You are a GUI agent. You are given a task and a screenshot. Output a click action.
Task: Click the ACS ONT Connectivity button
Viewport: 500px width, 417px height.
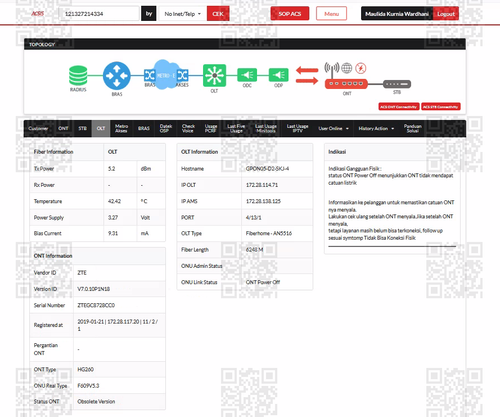click(399, 107)
